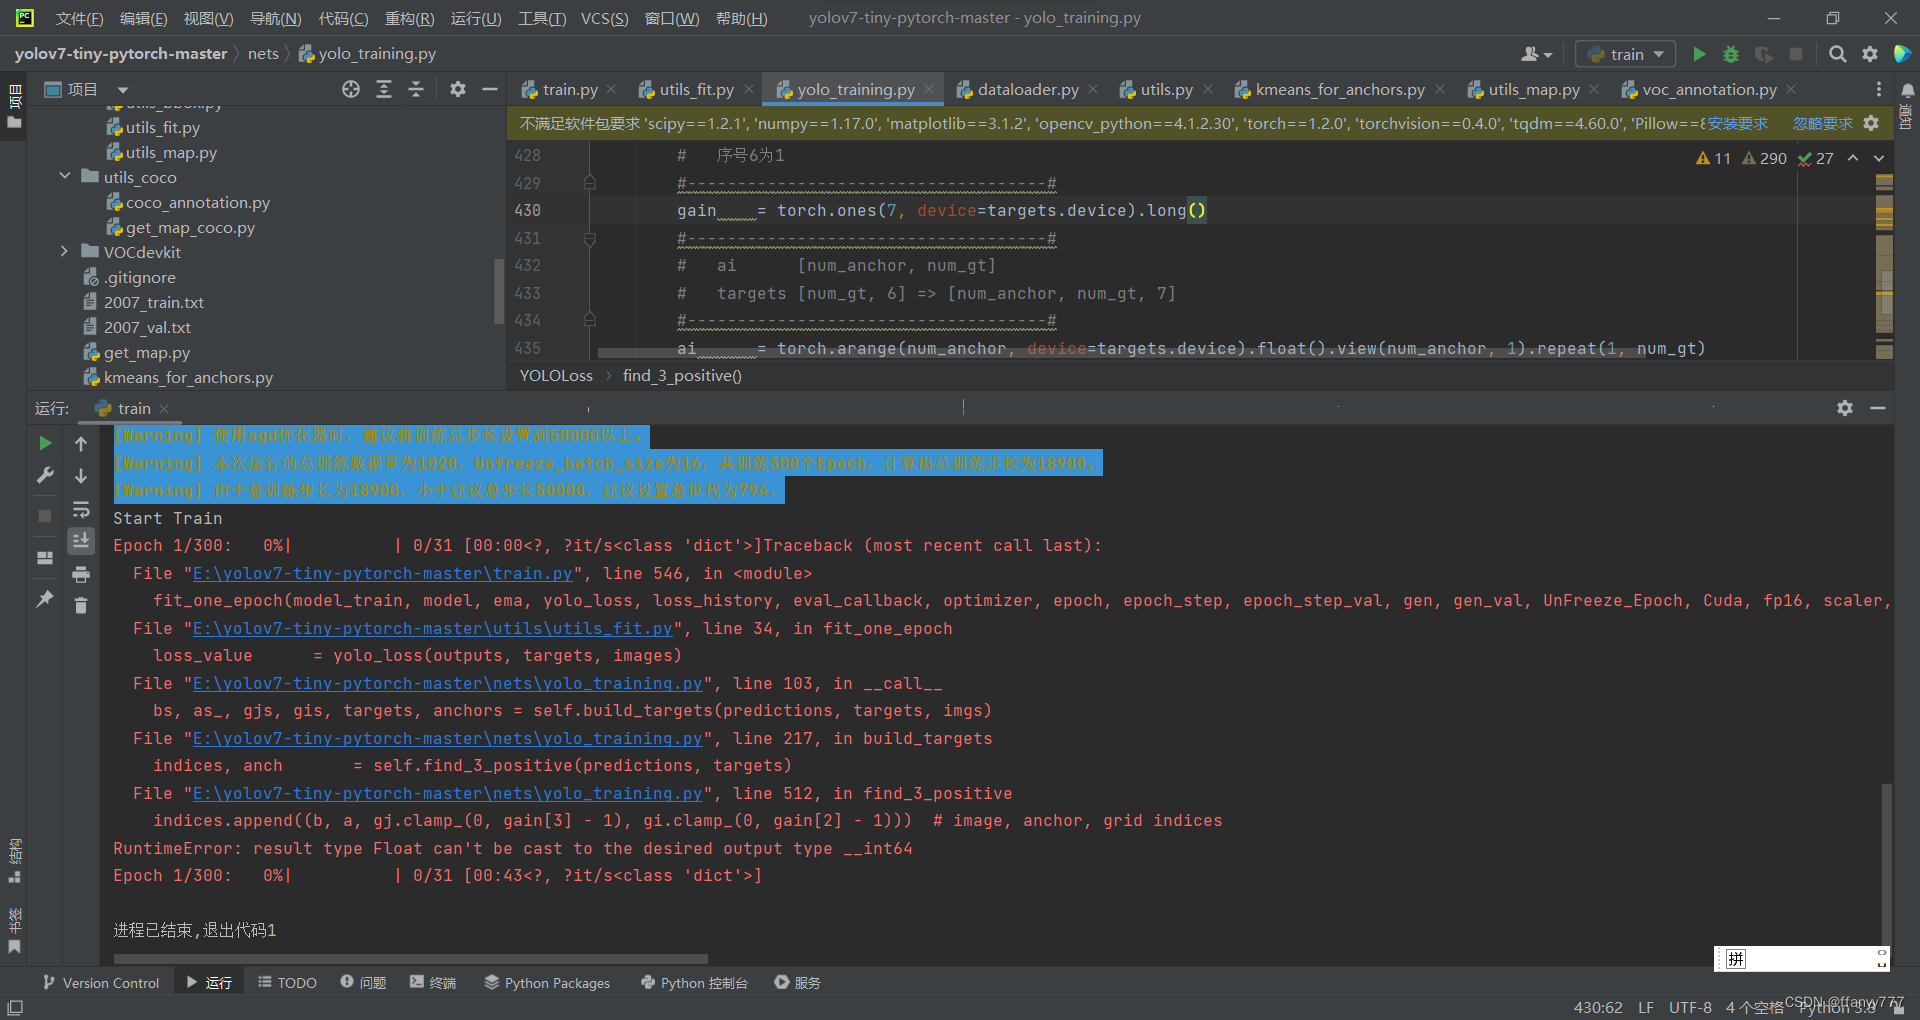This screenshot has width=1920, height=1020.
Task: Select 2007_train.txt in the project tree
Action: [154, 302]
